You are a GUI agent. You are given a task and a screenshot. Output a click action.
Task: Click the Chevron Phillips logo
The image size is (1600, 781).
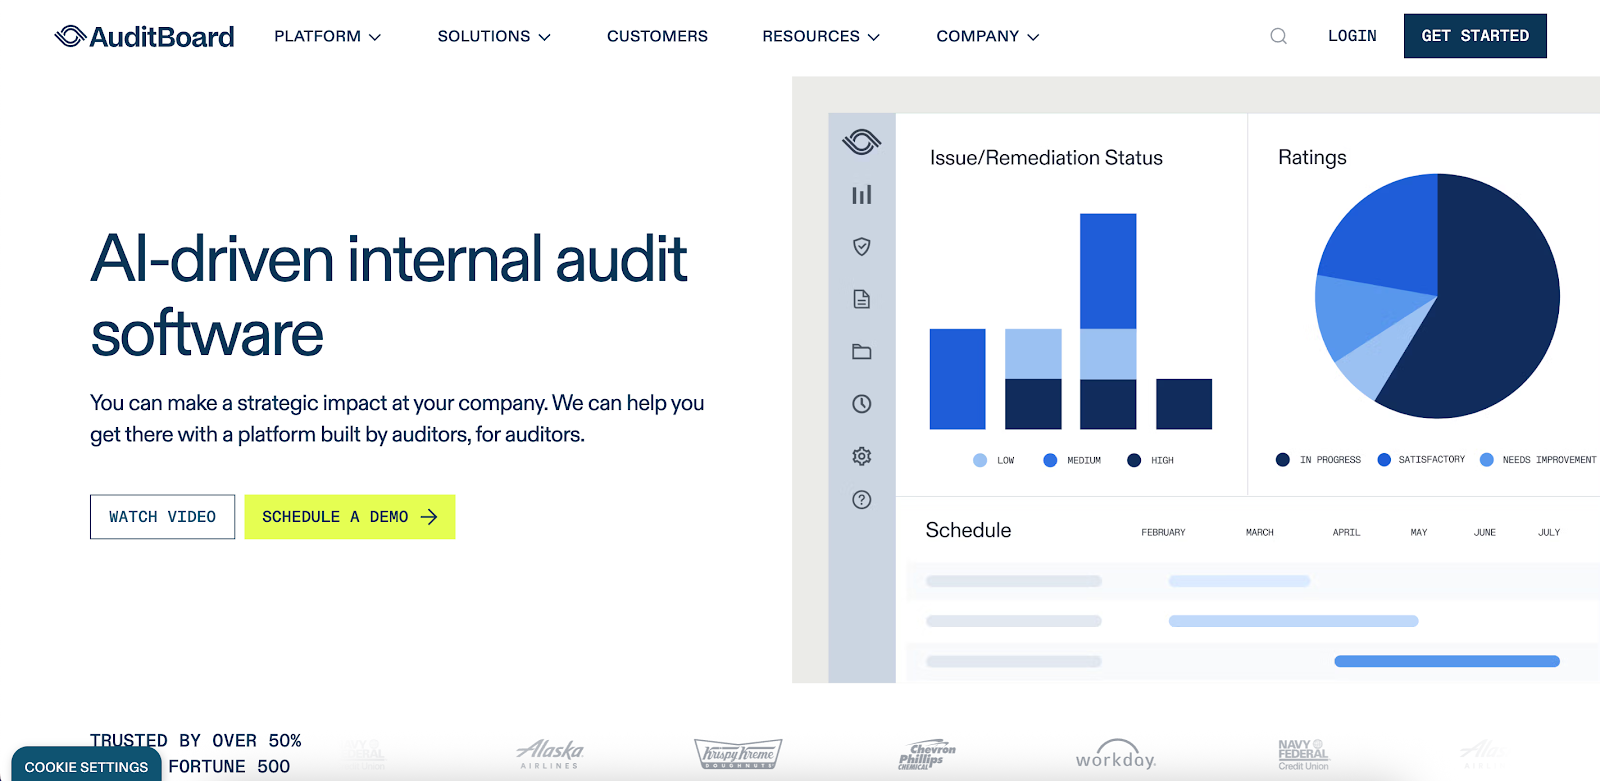click(x=926, y=755)
